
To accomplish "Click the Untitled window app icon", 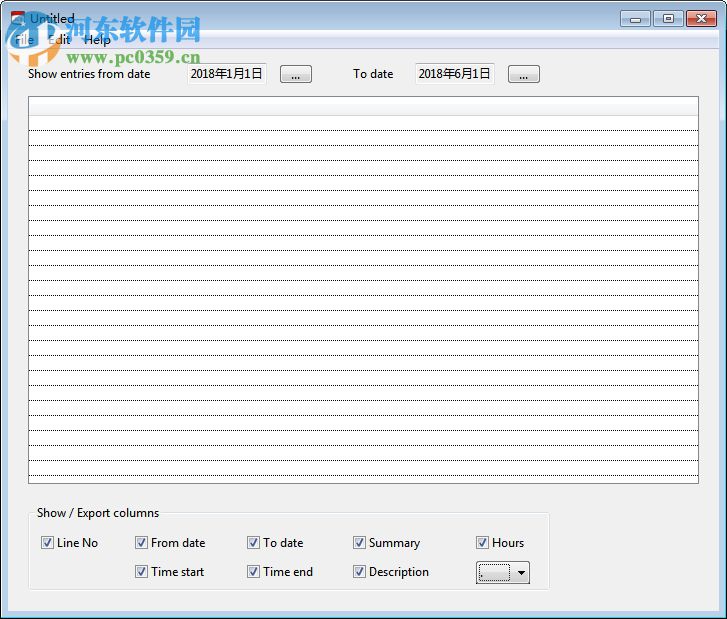I will tap(18, 19).
